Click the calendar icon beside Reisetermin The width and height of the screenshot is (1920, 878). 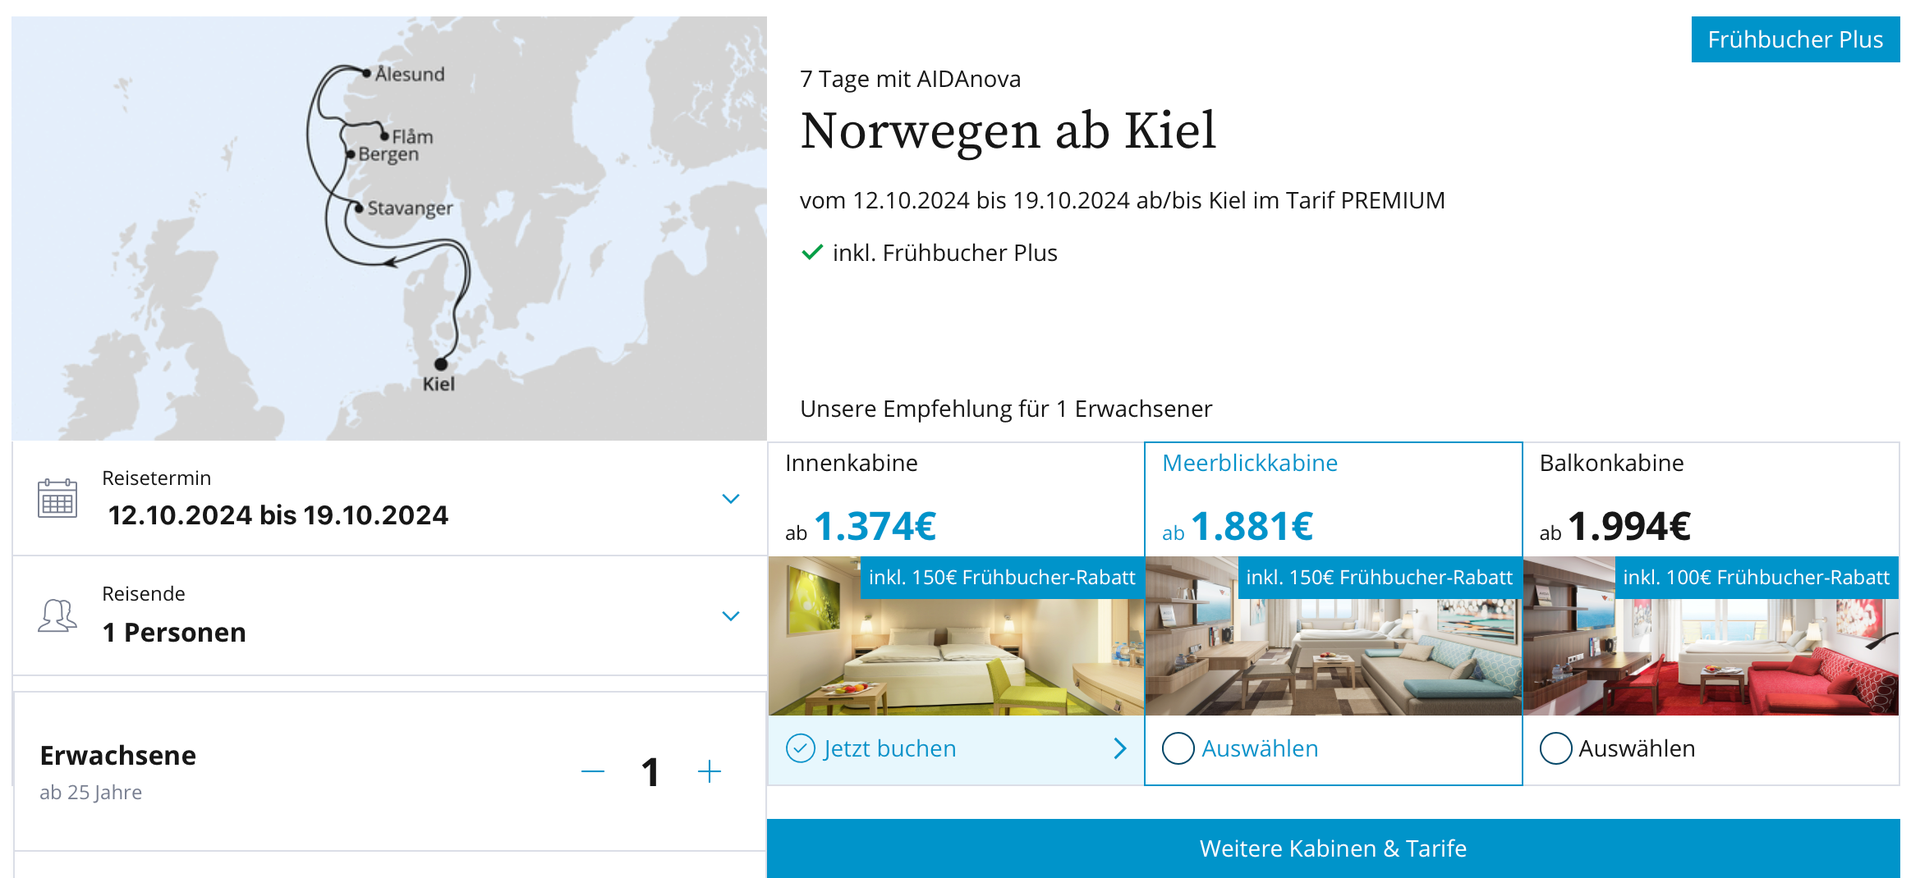[57, 498]
